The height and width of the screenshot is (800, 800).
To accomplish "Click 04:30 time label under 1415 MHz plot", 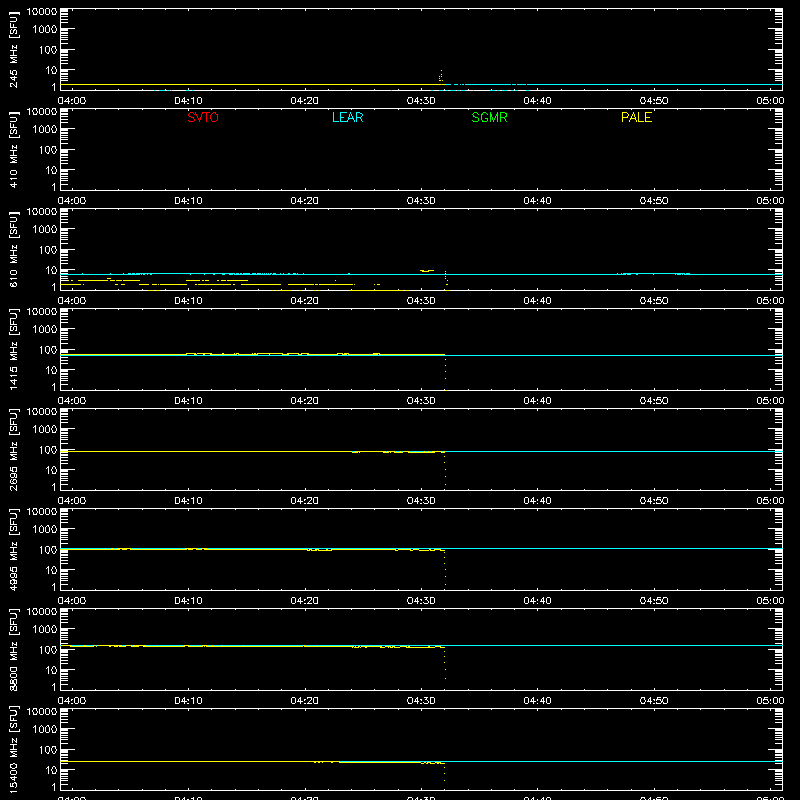I will coord(421,401).
